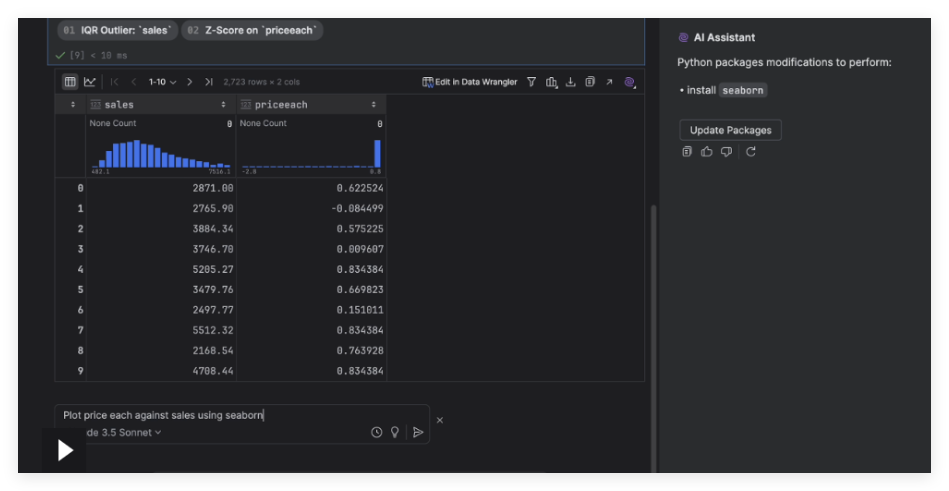Copy the table to clipboard
This screenshot has height=491, width=949.
click(589, 82)
